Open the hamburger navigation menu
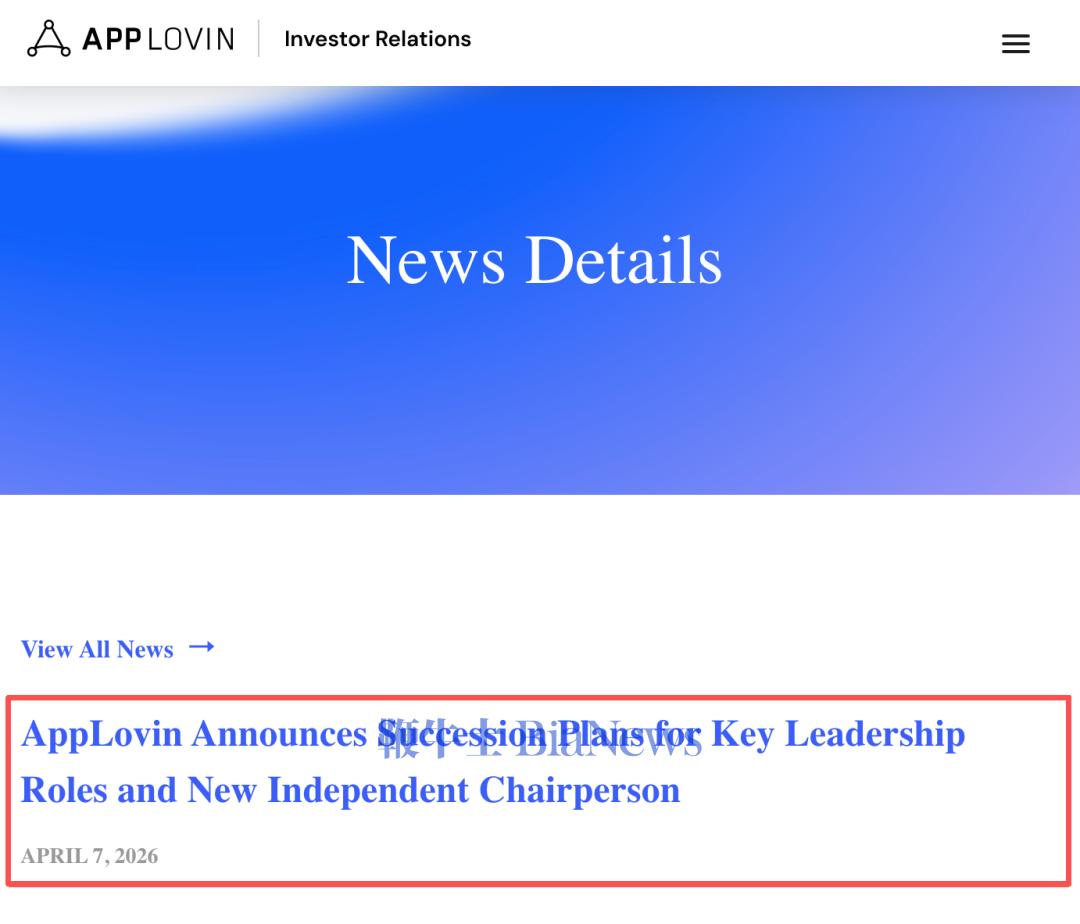Viewport: 1080px width, 924px height. (x=1015, y=44)
